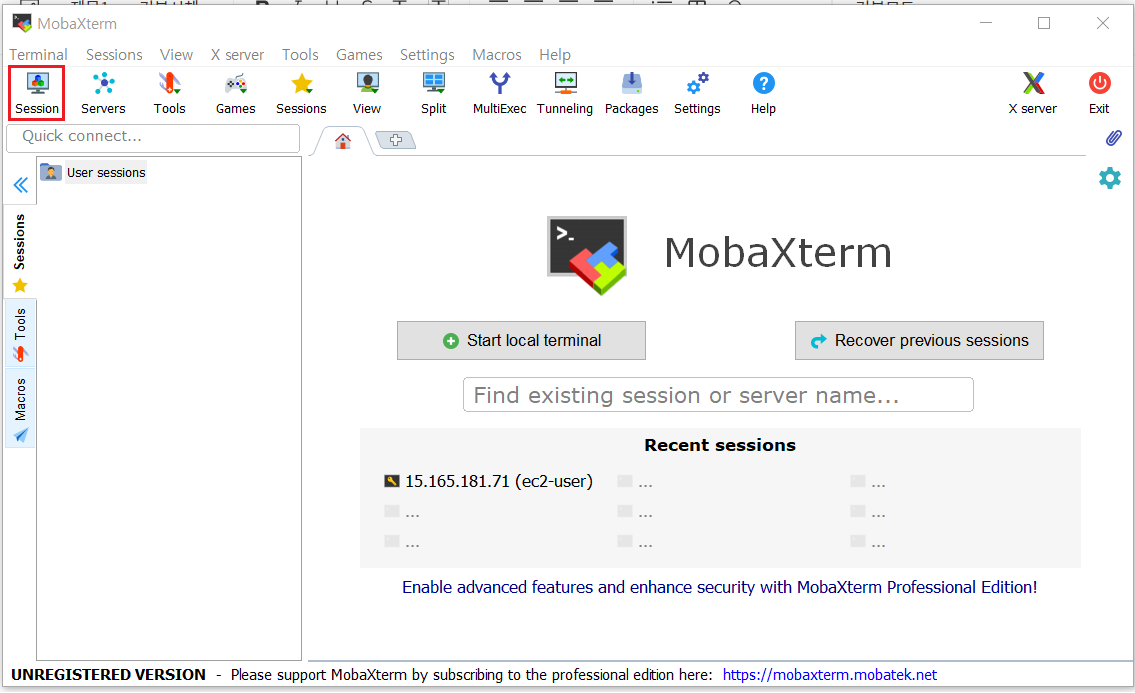Open the Tools menu in menu bar
This screenshot has width=1135, height=693.
point(300,54)
